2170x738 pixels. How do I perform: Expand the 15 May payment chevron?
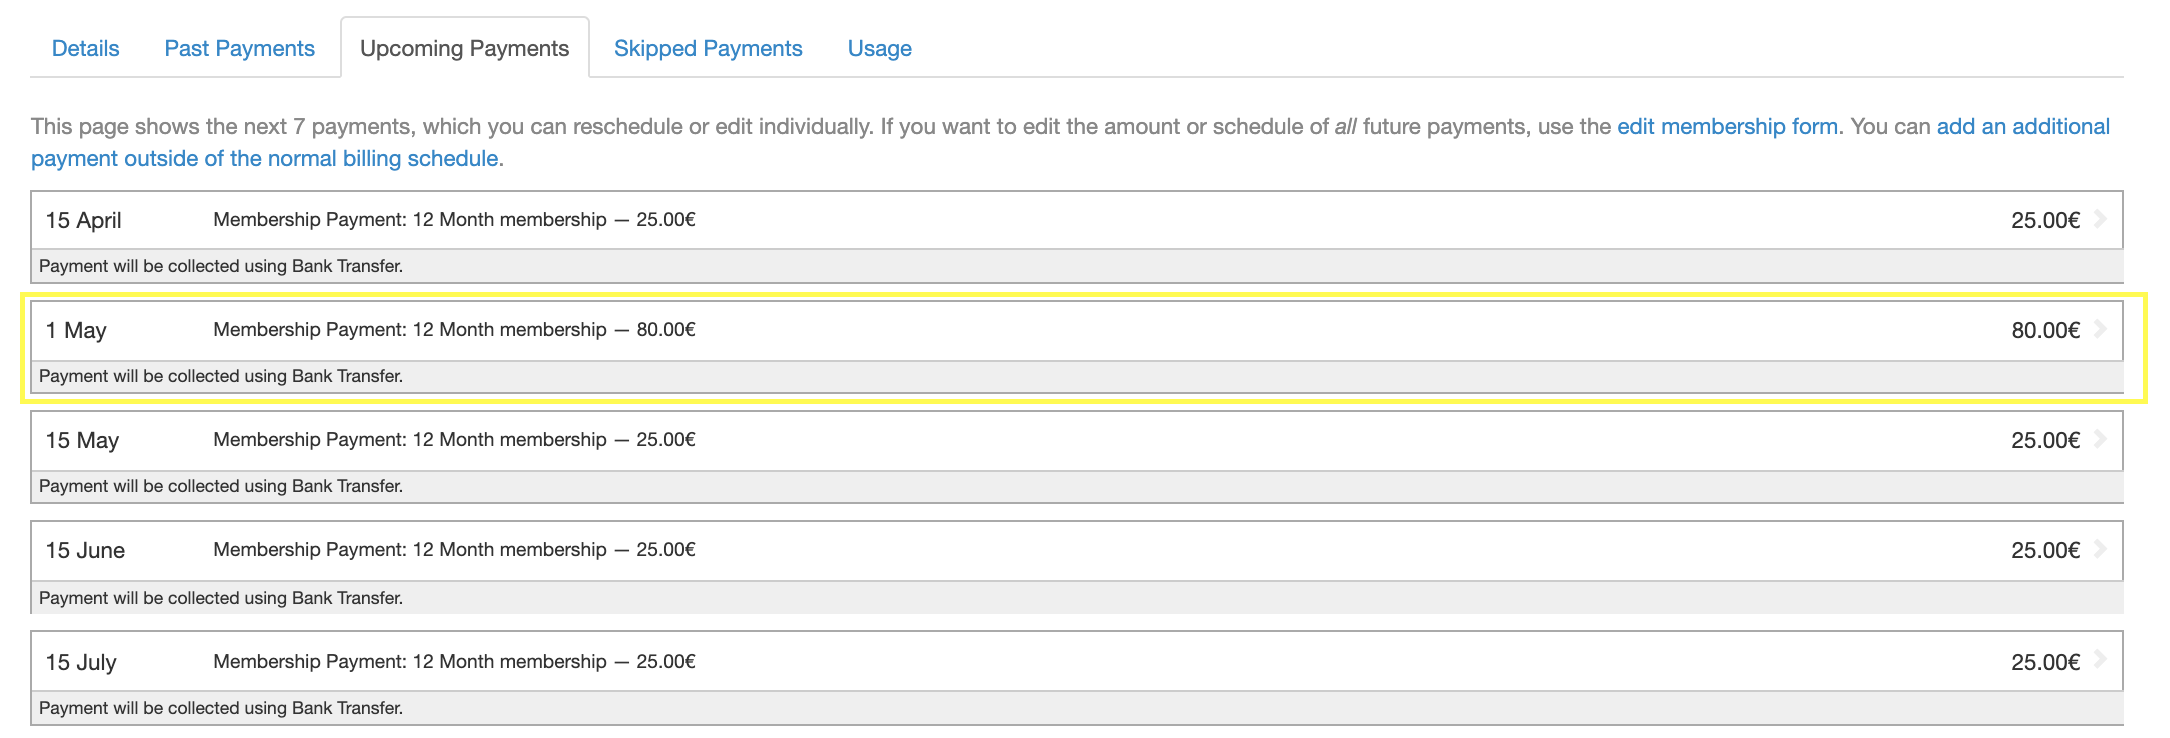coord(2100,439)
